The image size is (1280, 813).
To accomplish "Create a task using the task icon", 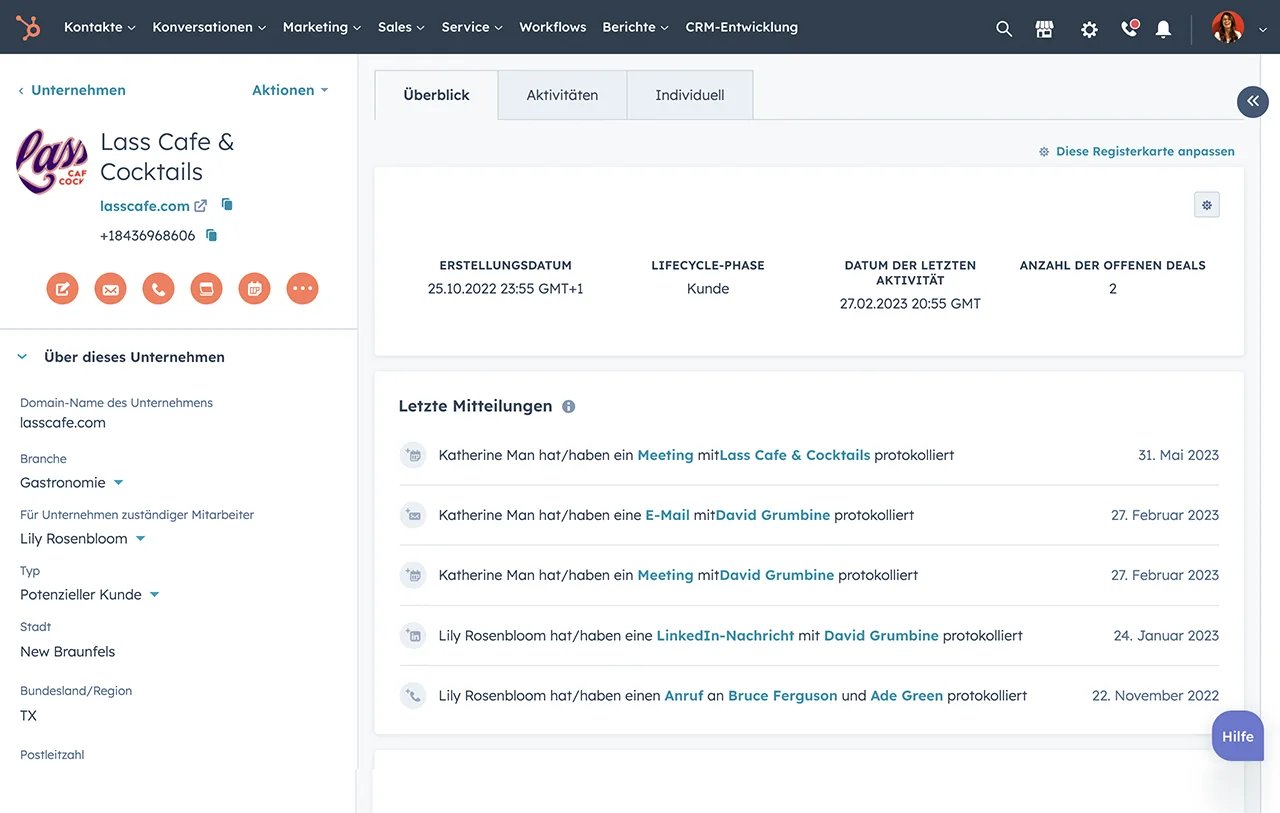I will pyautogui.click(x=206, y=288).
